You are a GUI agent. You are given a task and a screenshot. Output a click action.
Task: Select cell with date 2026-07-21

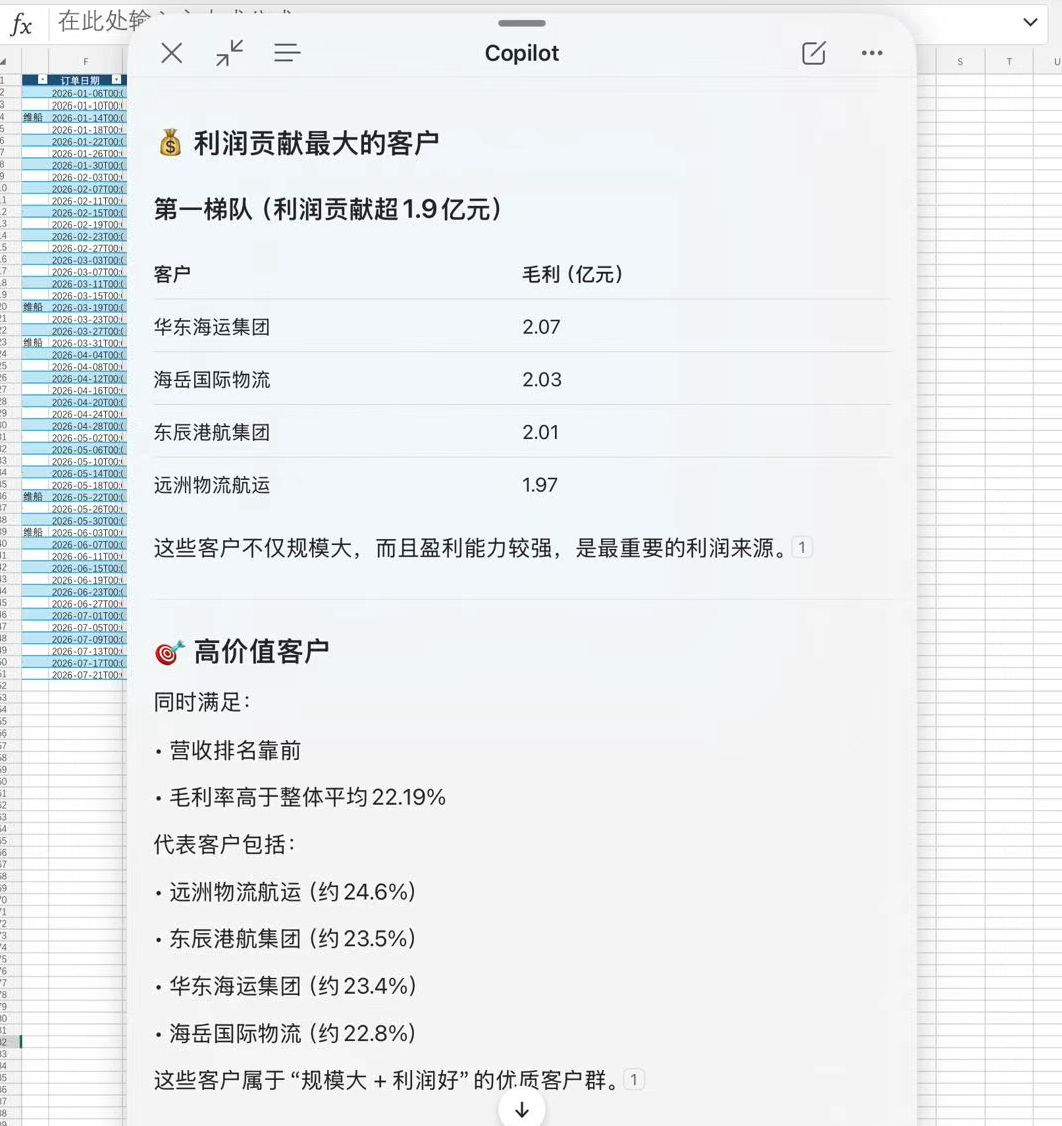(88, 675)
